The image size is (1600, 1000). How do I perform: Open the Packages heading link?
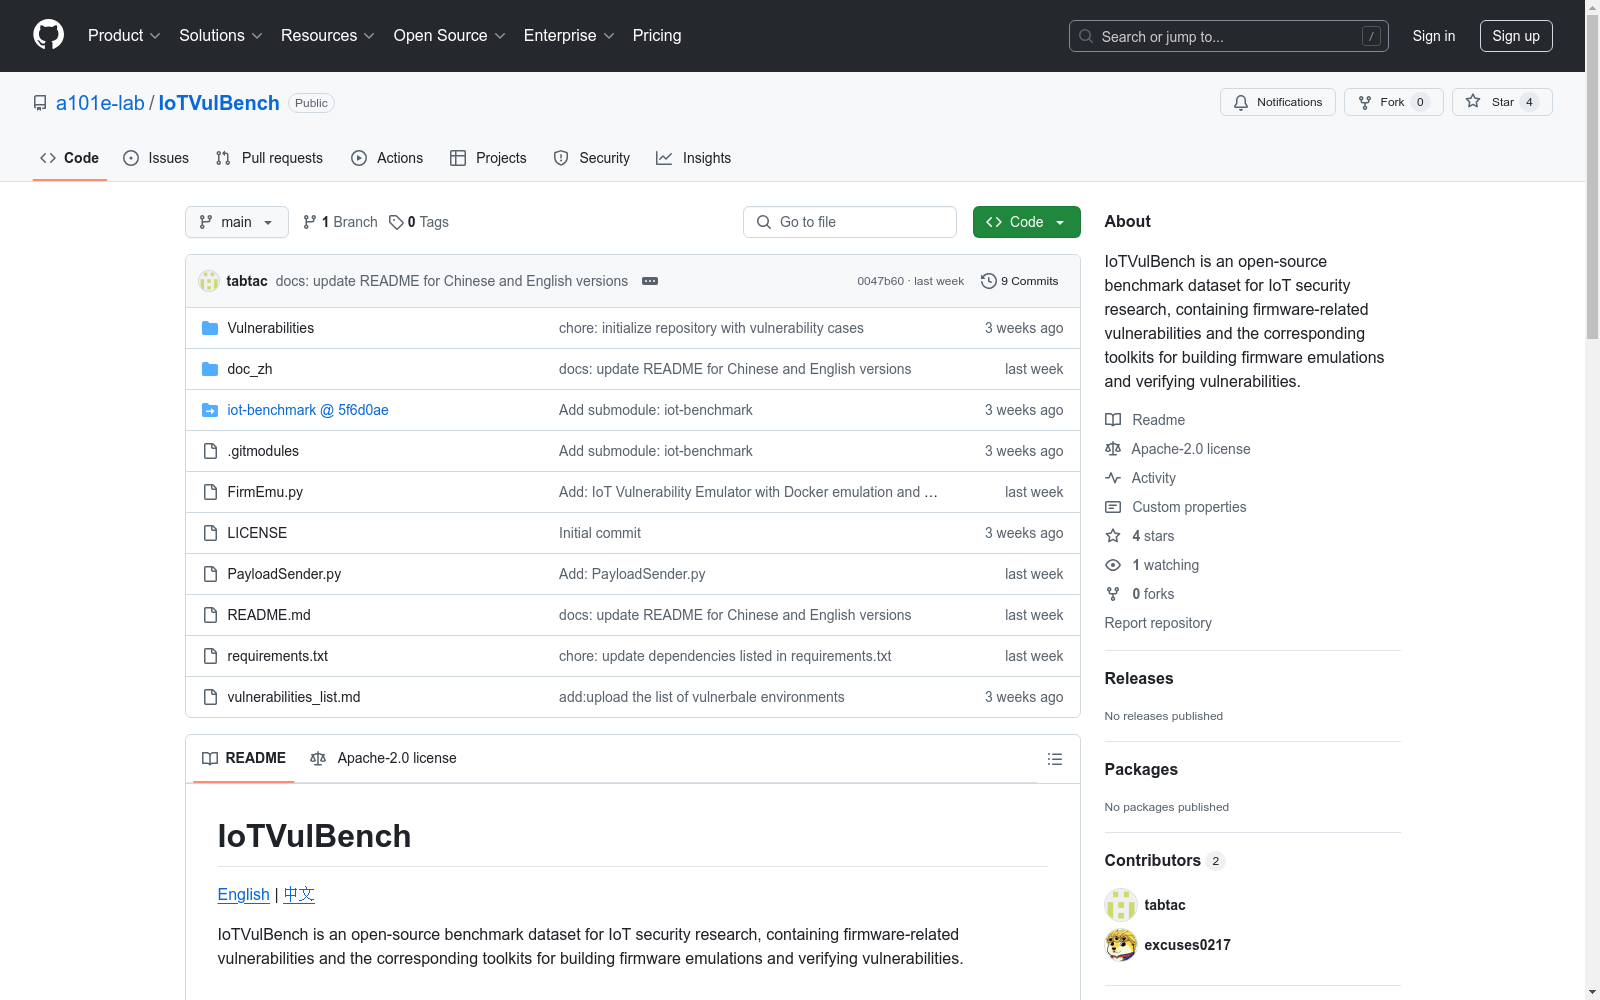click(x=1141, y=769)
